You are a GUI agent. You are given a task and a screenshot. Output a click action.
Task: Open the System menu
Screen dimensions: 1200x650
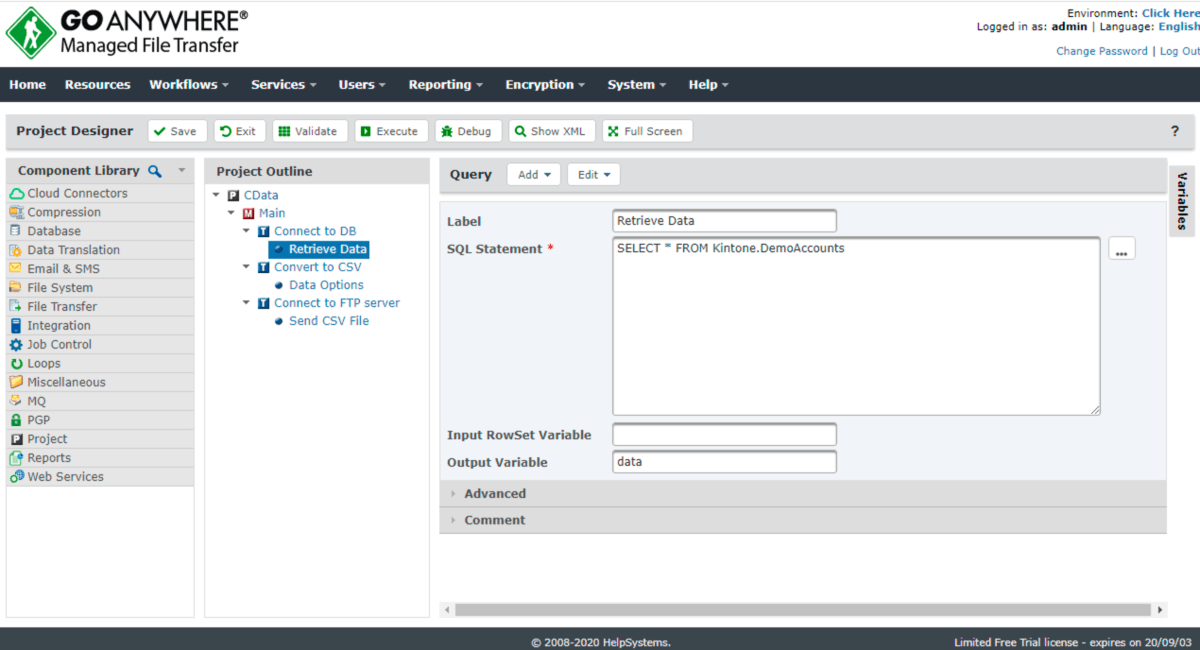tap(637, 85)
